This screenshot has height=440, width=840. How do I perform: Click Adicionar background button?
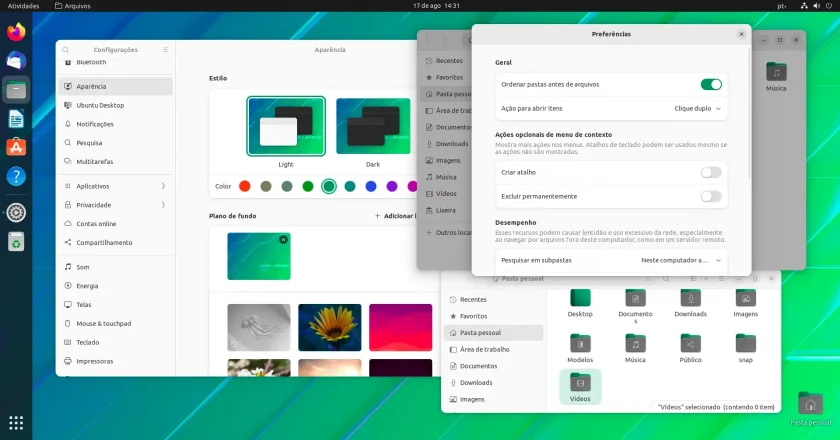[395, 215]
